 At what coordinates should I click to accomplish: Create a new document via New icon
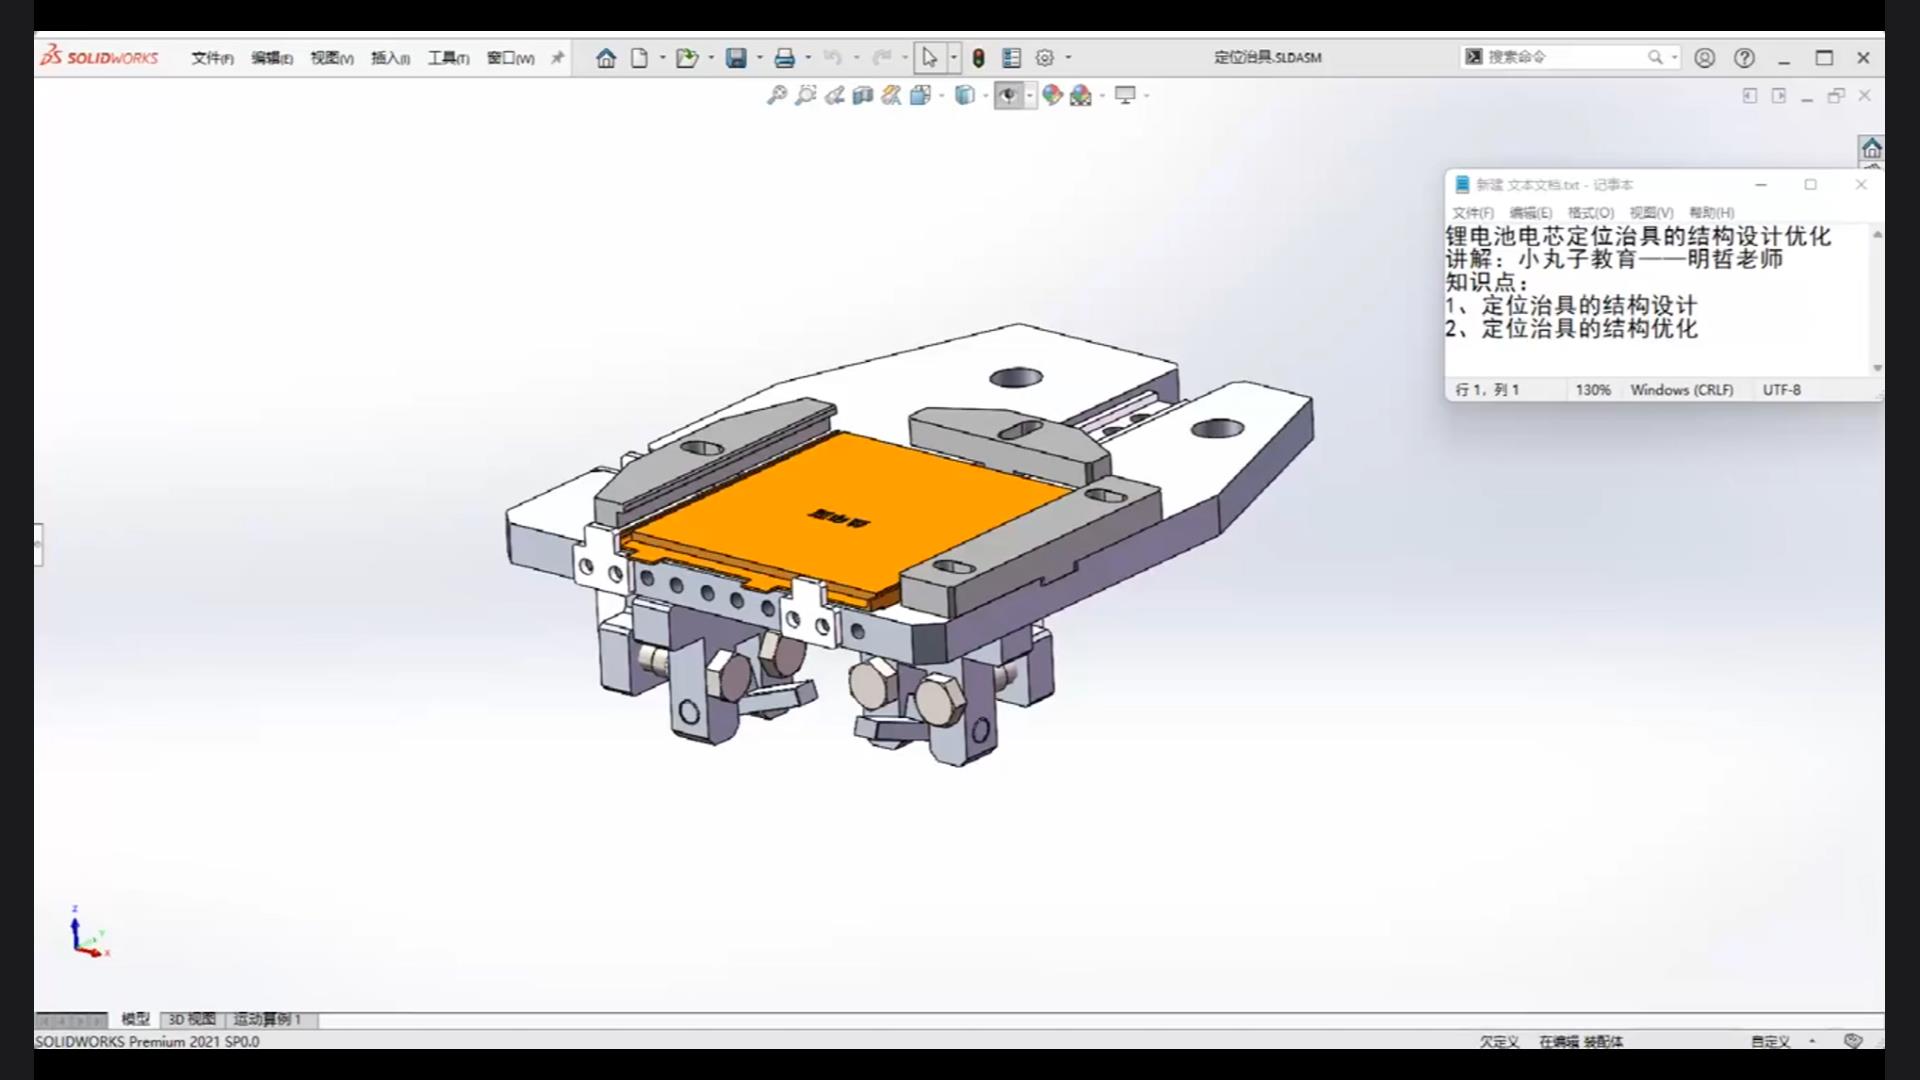coord(639,58)
